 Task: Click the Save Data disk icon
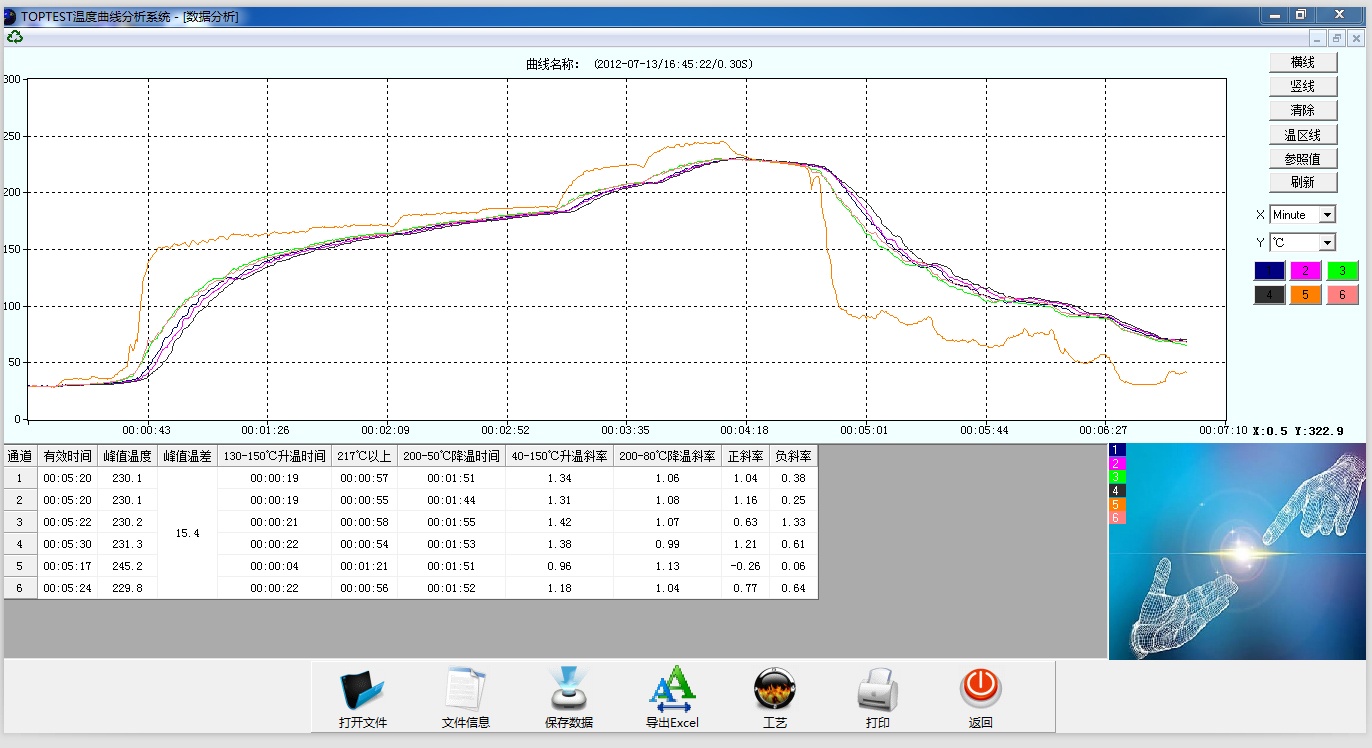(x=568, y=691)
